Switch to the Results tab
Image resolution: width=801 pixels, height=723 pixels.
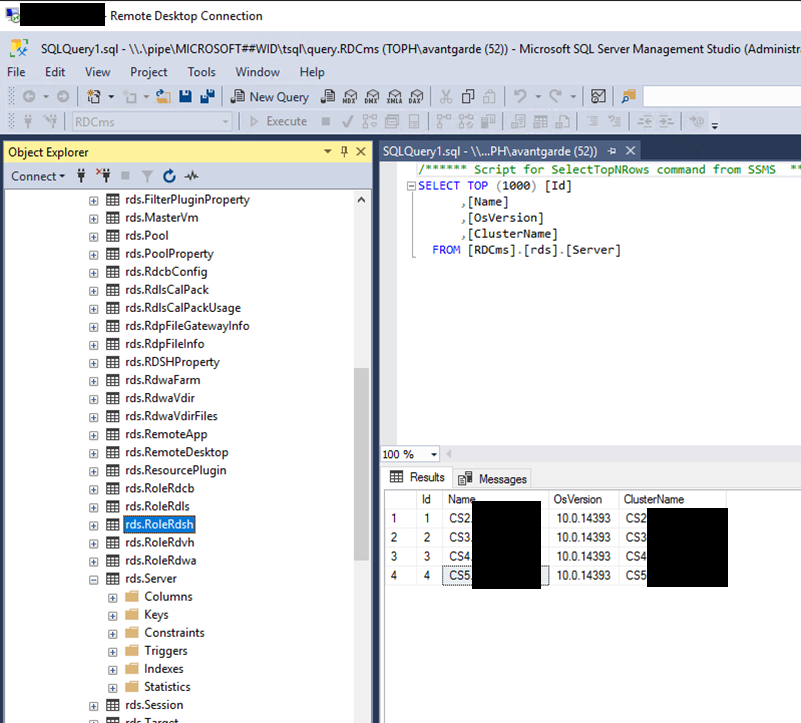pyautogui.click(x=417, y=477)
